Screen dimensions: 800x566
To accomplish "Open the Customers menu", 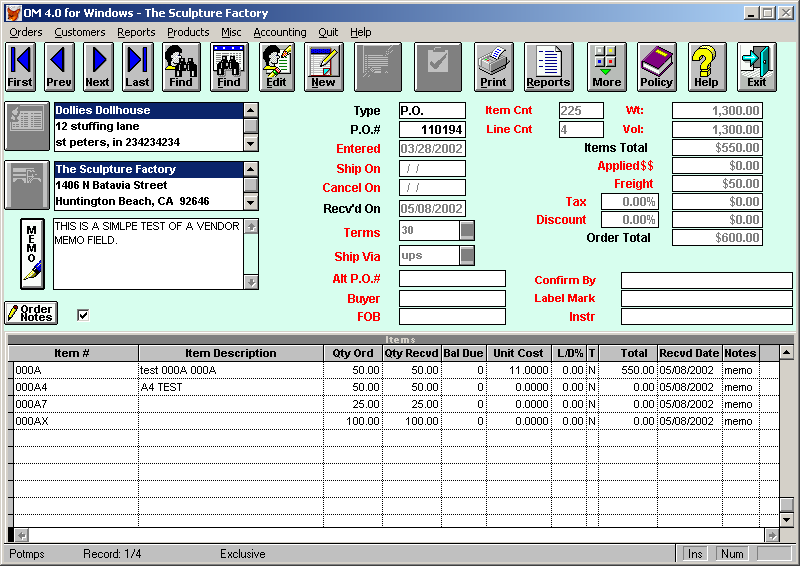I will [80, 32].
